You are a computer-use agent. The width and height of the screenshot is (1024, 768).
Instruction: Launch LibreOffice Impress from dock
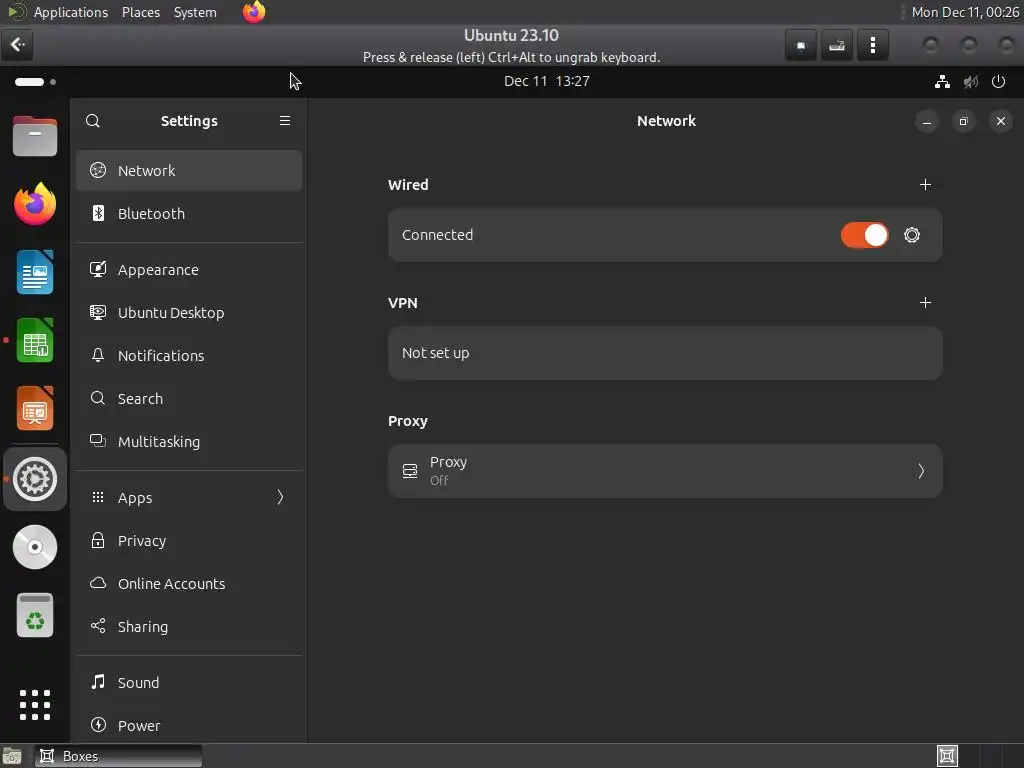click(x=35, y=408)
